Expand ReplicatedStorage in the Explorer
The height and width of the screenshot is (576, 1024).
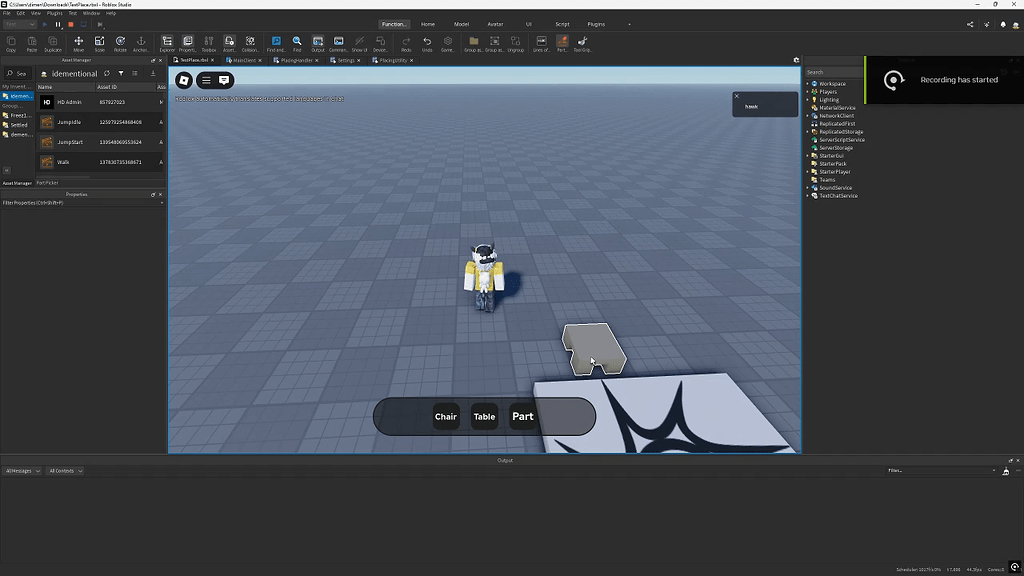point(807,131)
